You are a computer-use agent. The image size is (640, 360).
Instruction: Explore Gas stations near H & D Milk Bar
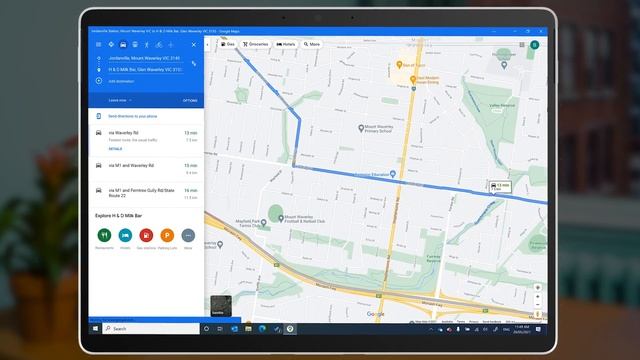pos(146,236)
